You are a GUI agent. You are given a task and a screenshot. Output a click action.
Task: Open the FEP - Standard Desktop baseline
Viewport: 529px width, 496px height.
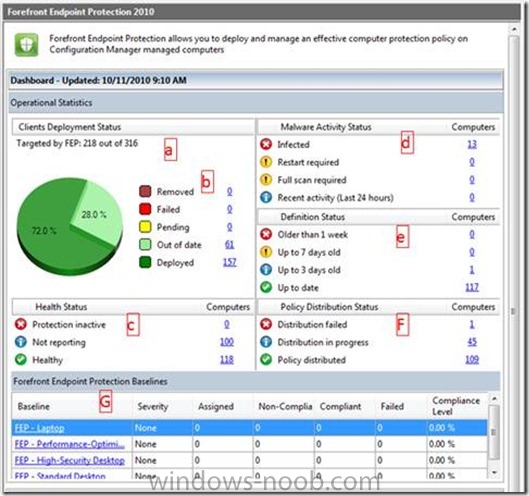(x=60, y=476)
